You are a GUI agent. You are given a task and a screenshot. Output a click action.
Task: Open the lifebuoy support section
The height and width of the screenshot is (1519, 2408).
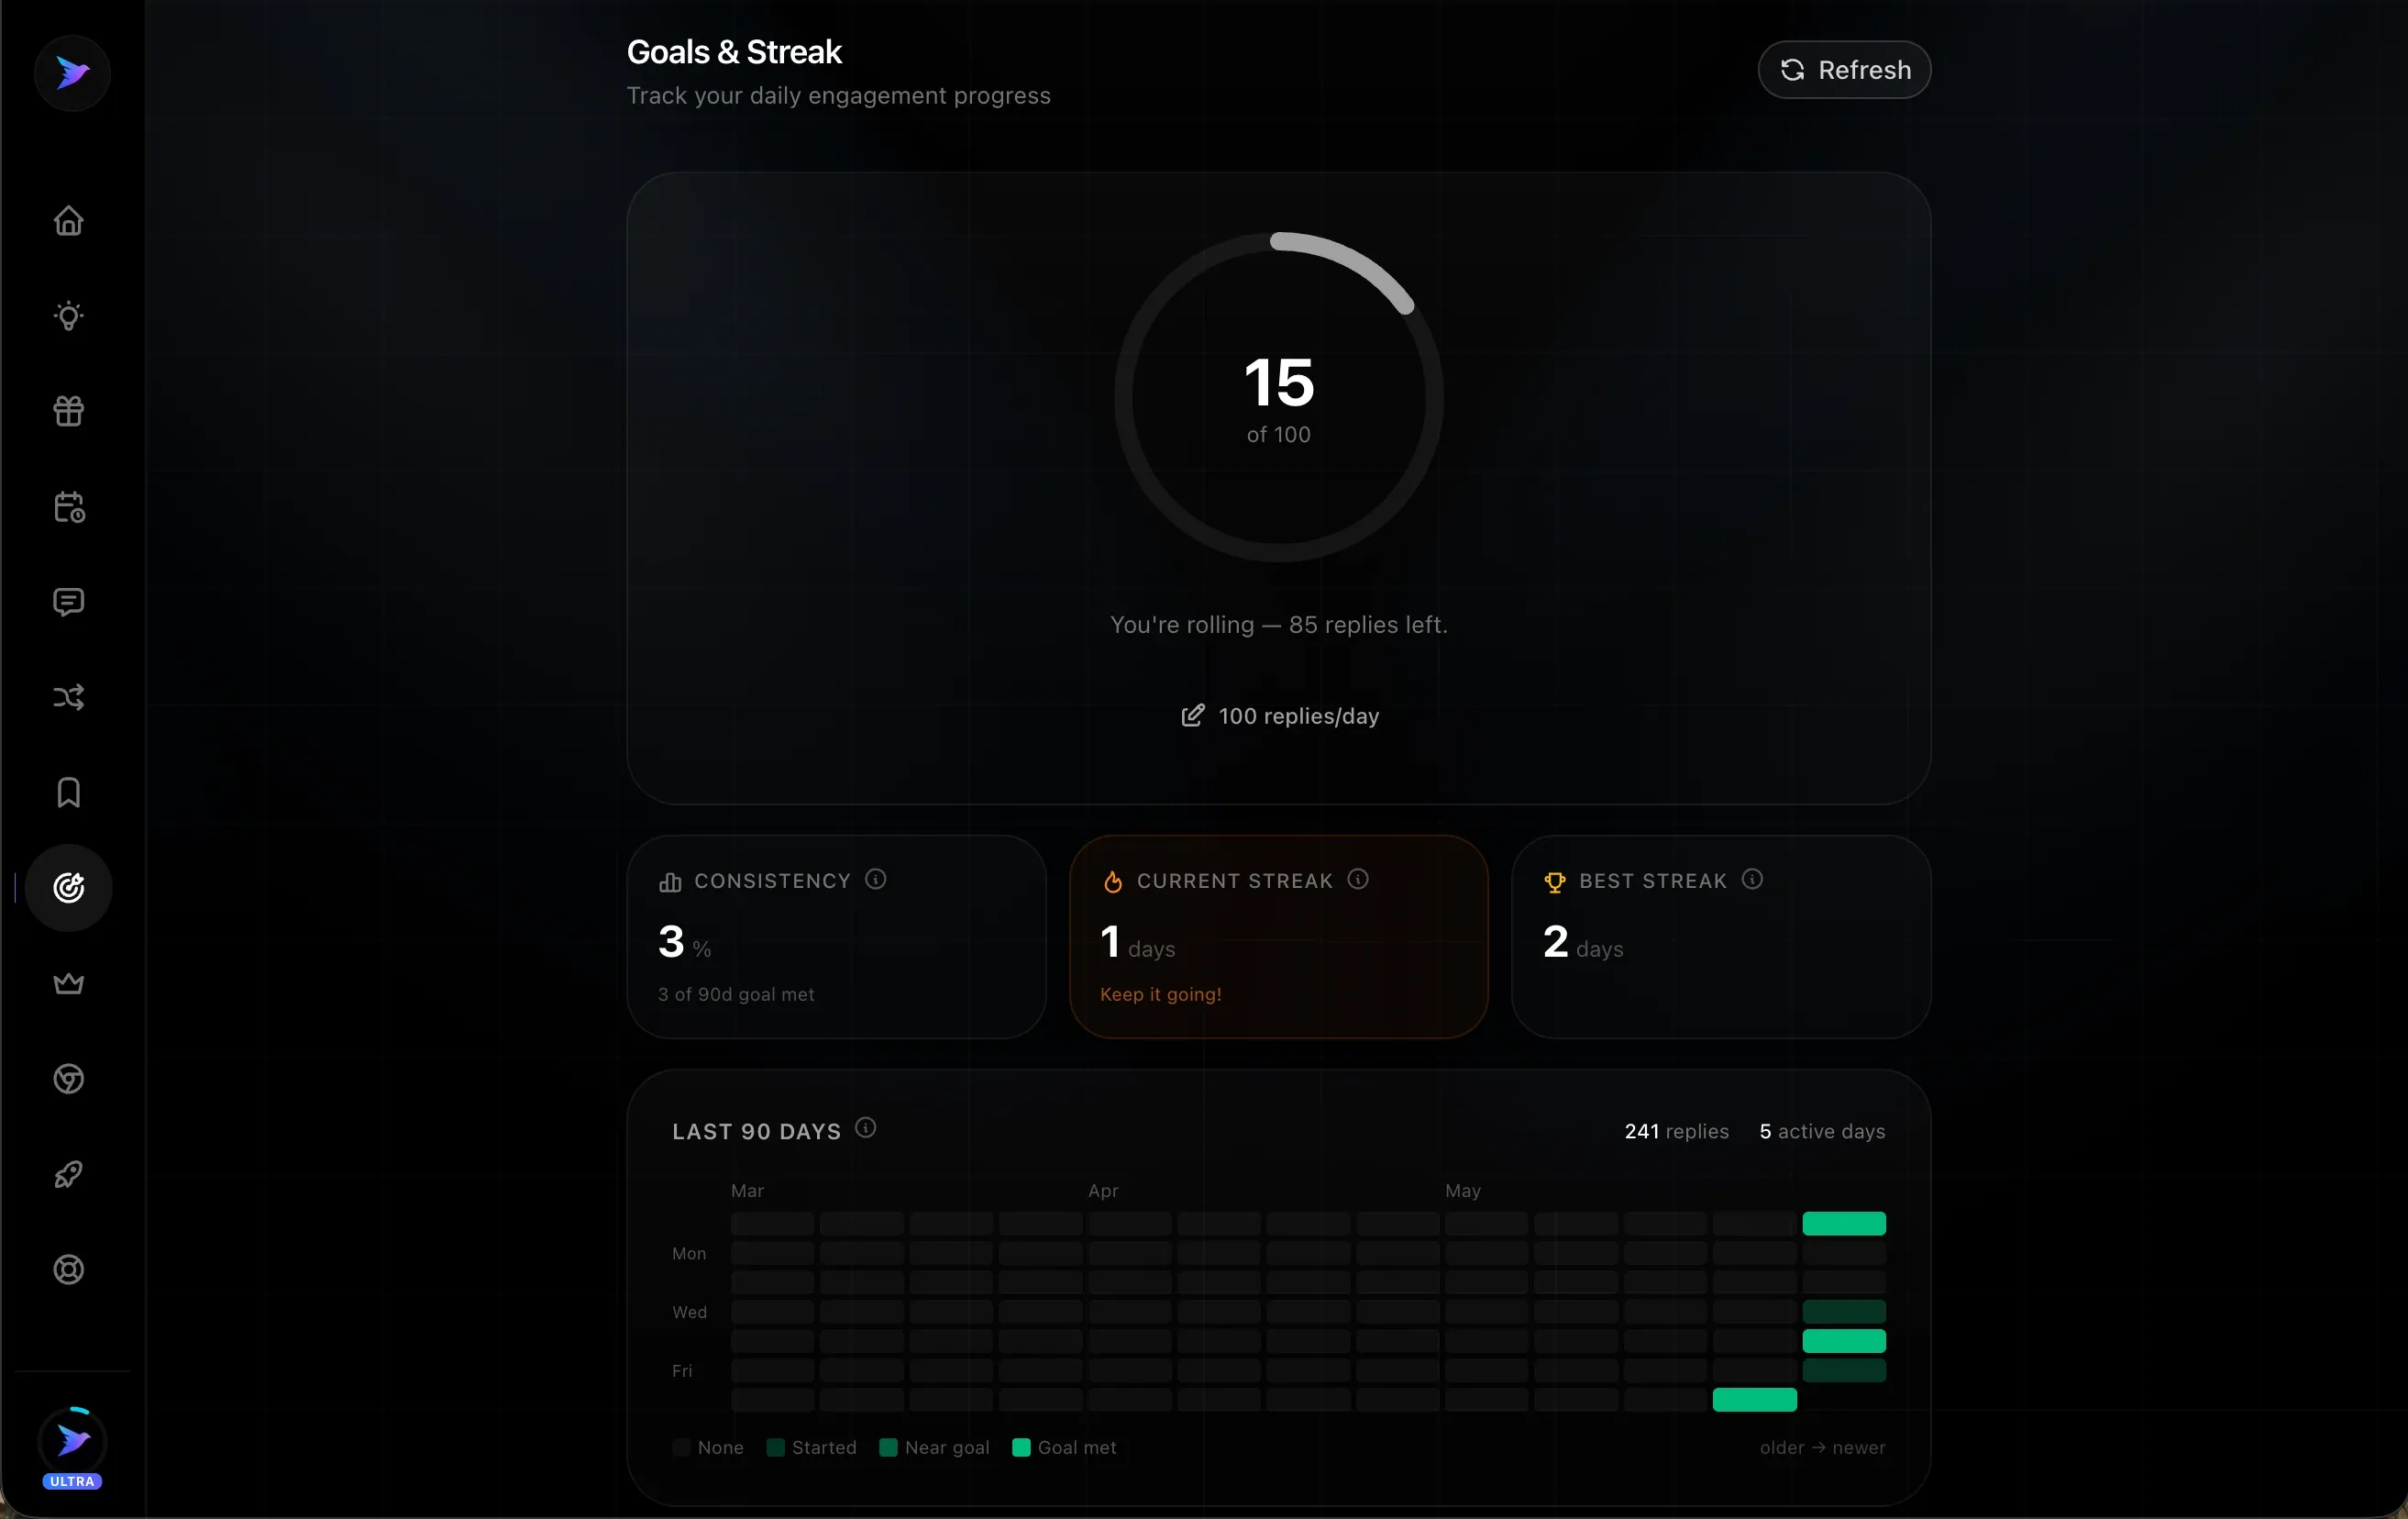tap(69, 1270)
